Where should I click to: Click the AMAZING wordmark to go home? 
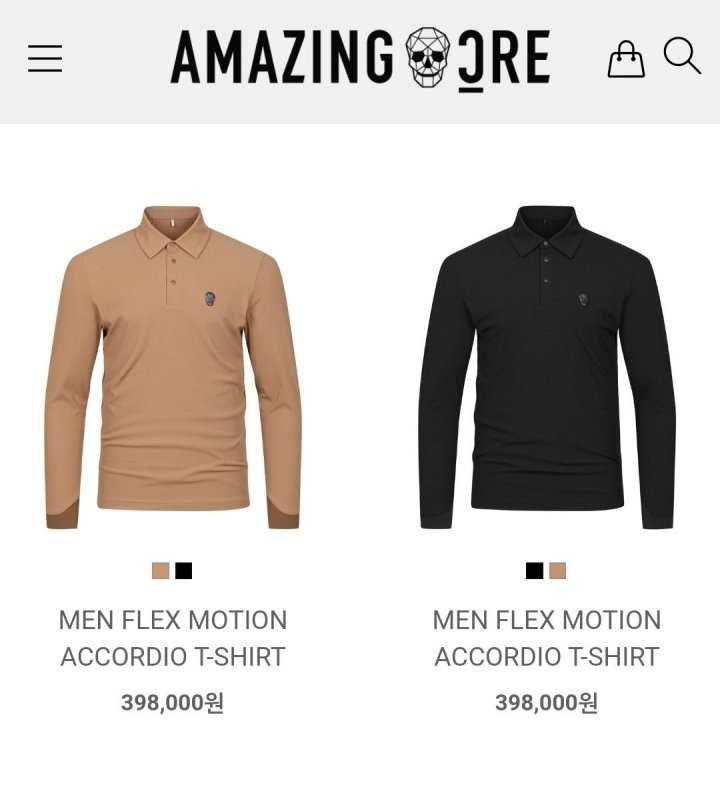point(282,56)
